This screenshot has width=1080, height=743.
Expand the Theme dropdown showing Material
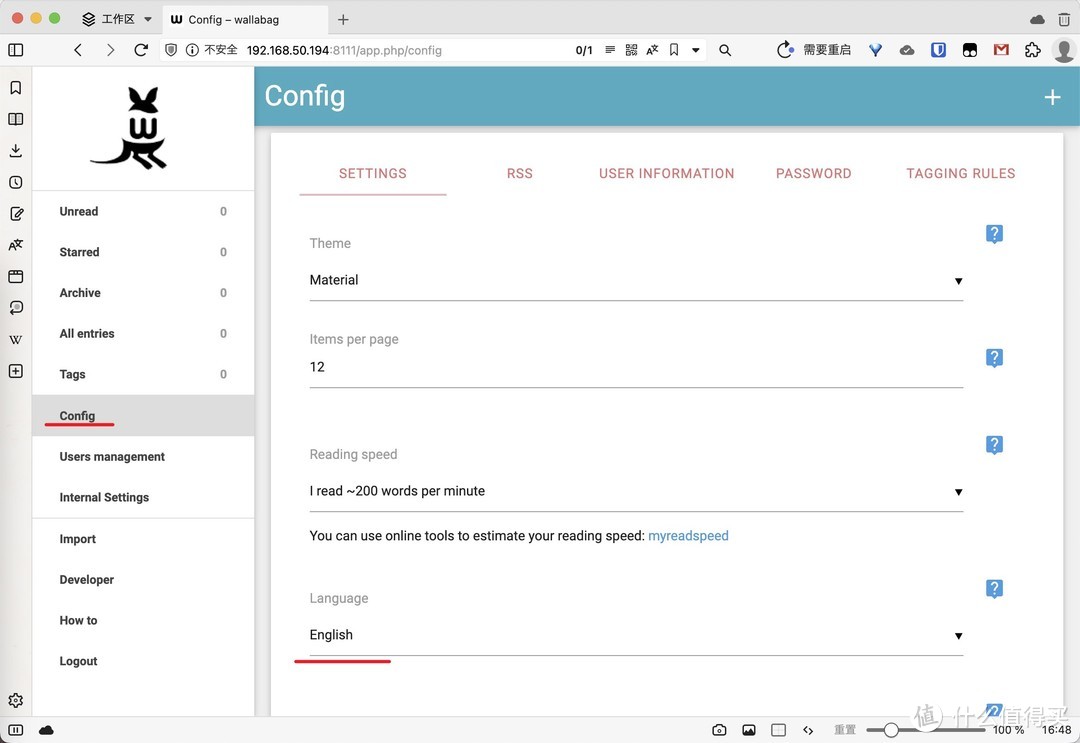(x=636, y=281)
